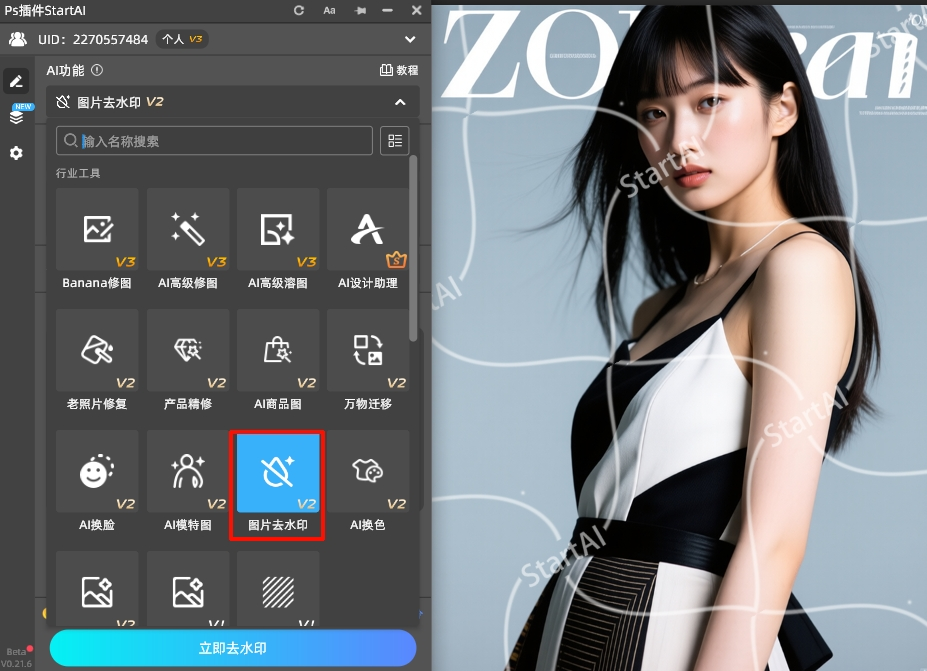
Task: Open the layers tab in sidebar
Action: pos(16,116)
